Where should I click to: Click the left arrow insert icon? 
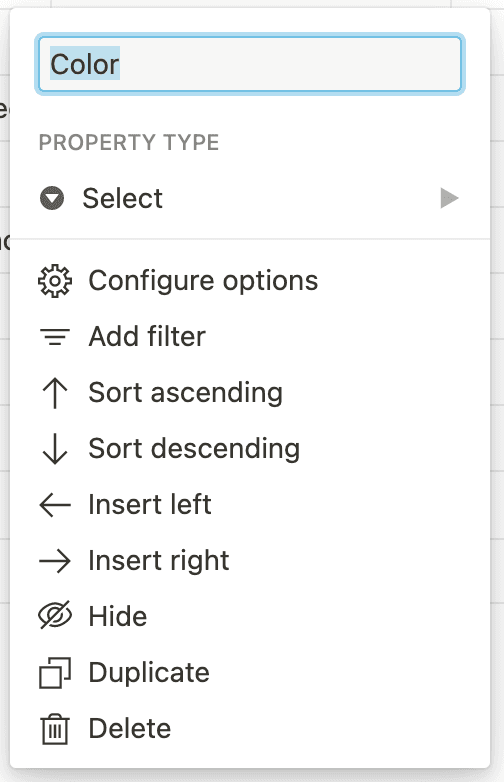55,505
